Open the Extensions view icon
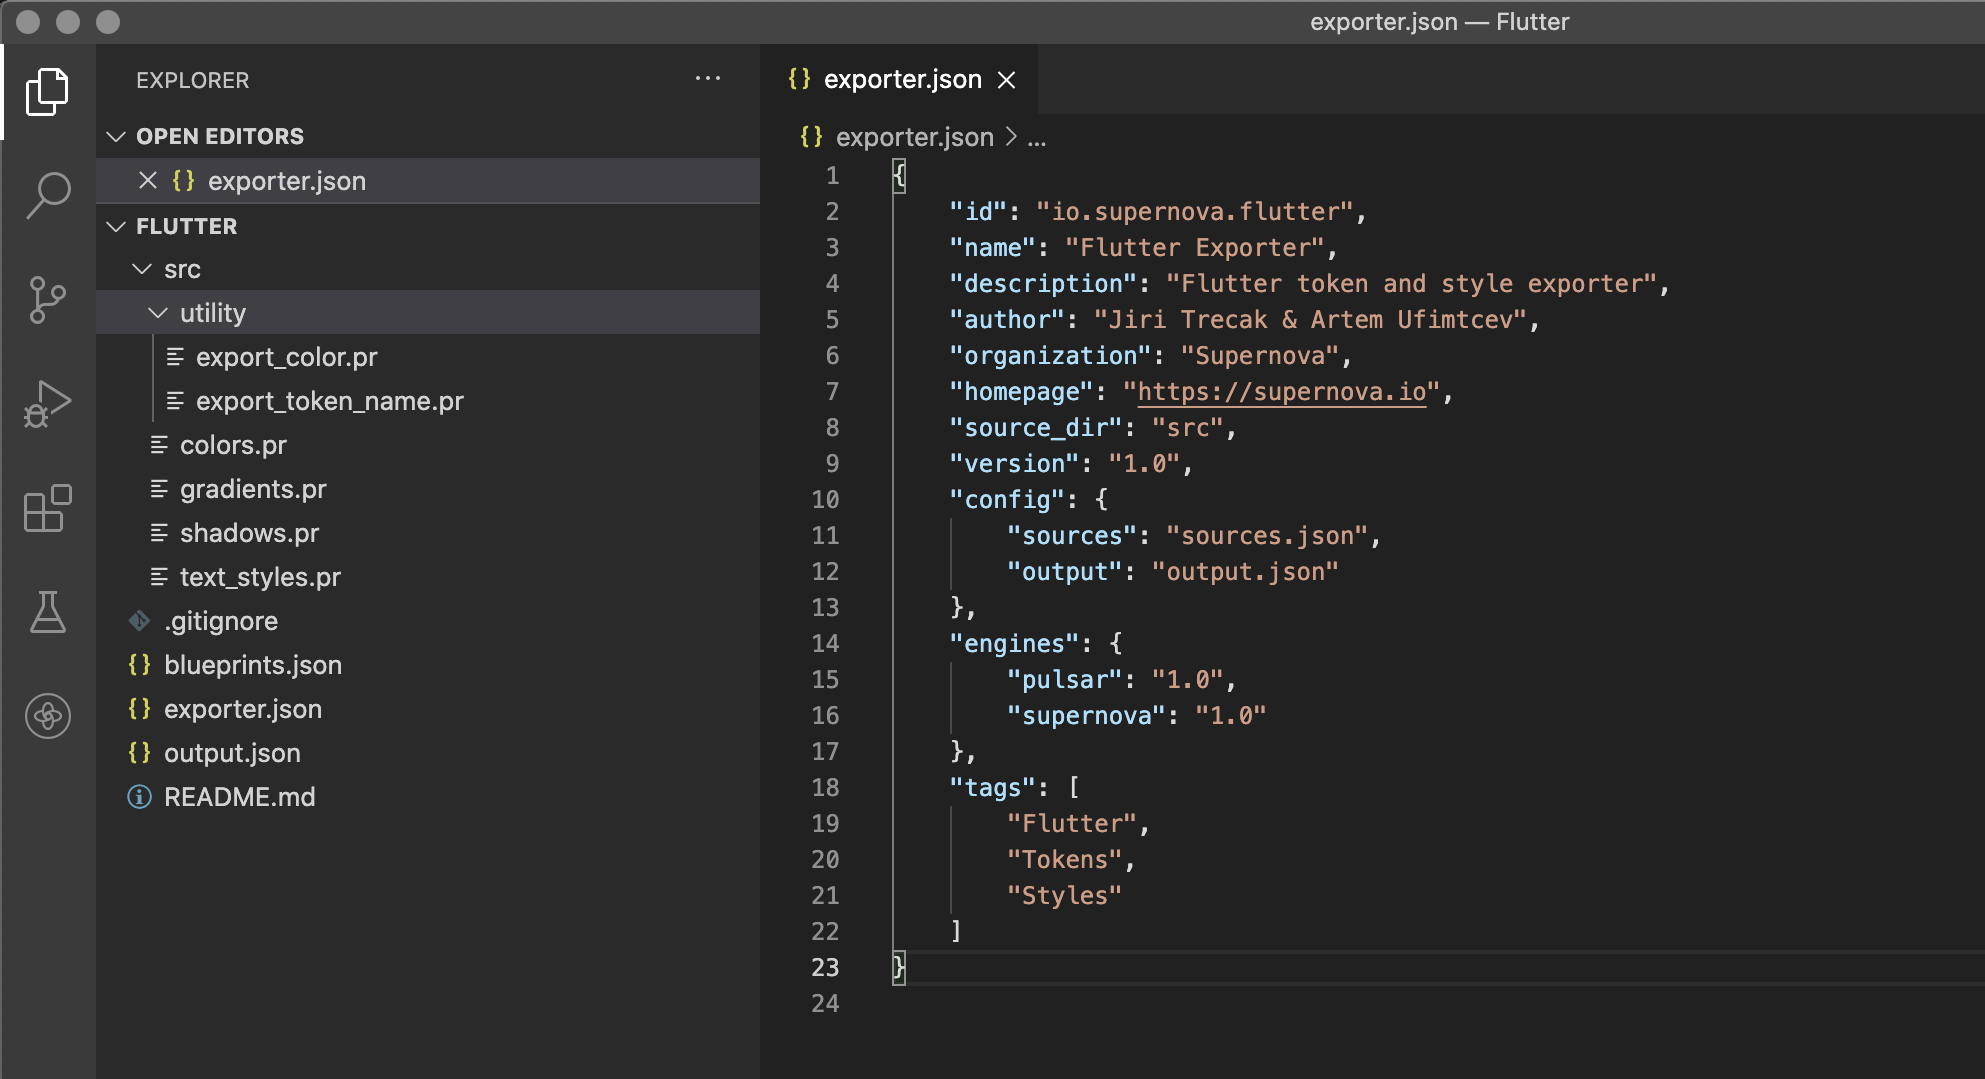The height and width of the screenshot is (1079, 1985). [x=47, y=508]
